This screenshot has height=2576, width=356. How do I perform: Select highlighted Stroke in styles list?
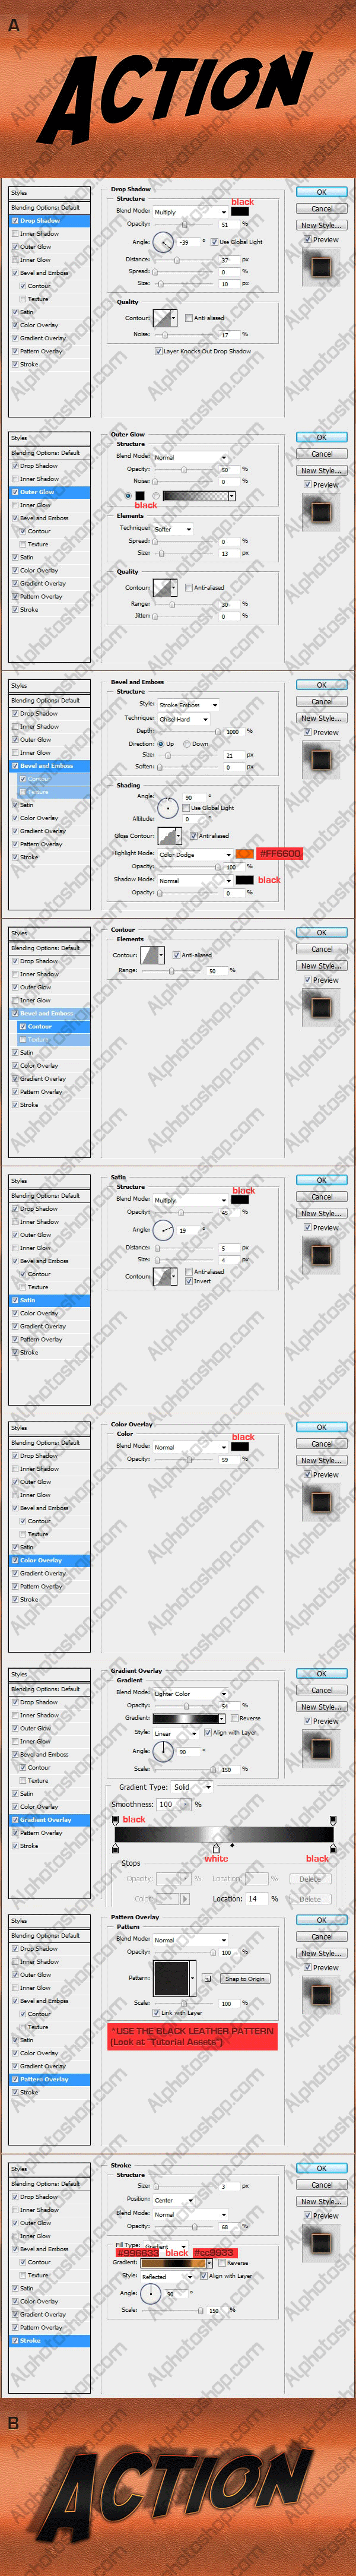tap(49, 2340)
